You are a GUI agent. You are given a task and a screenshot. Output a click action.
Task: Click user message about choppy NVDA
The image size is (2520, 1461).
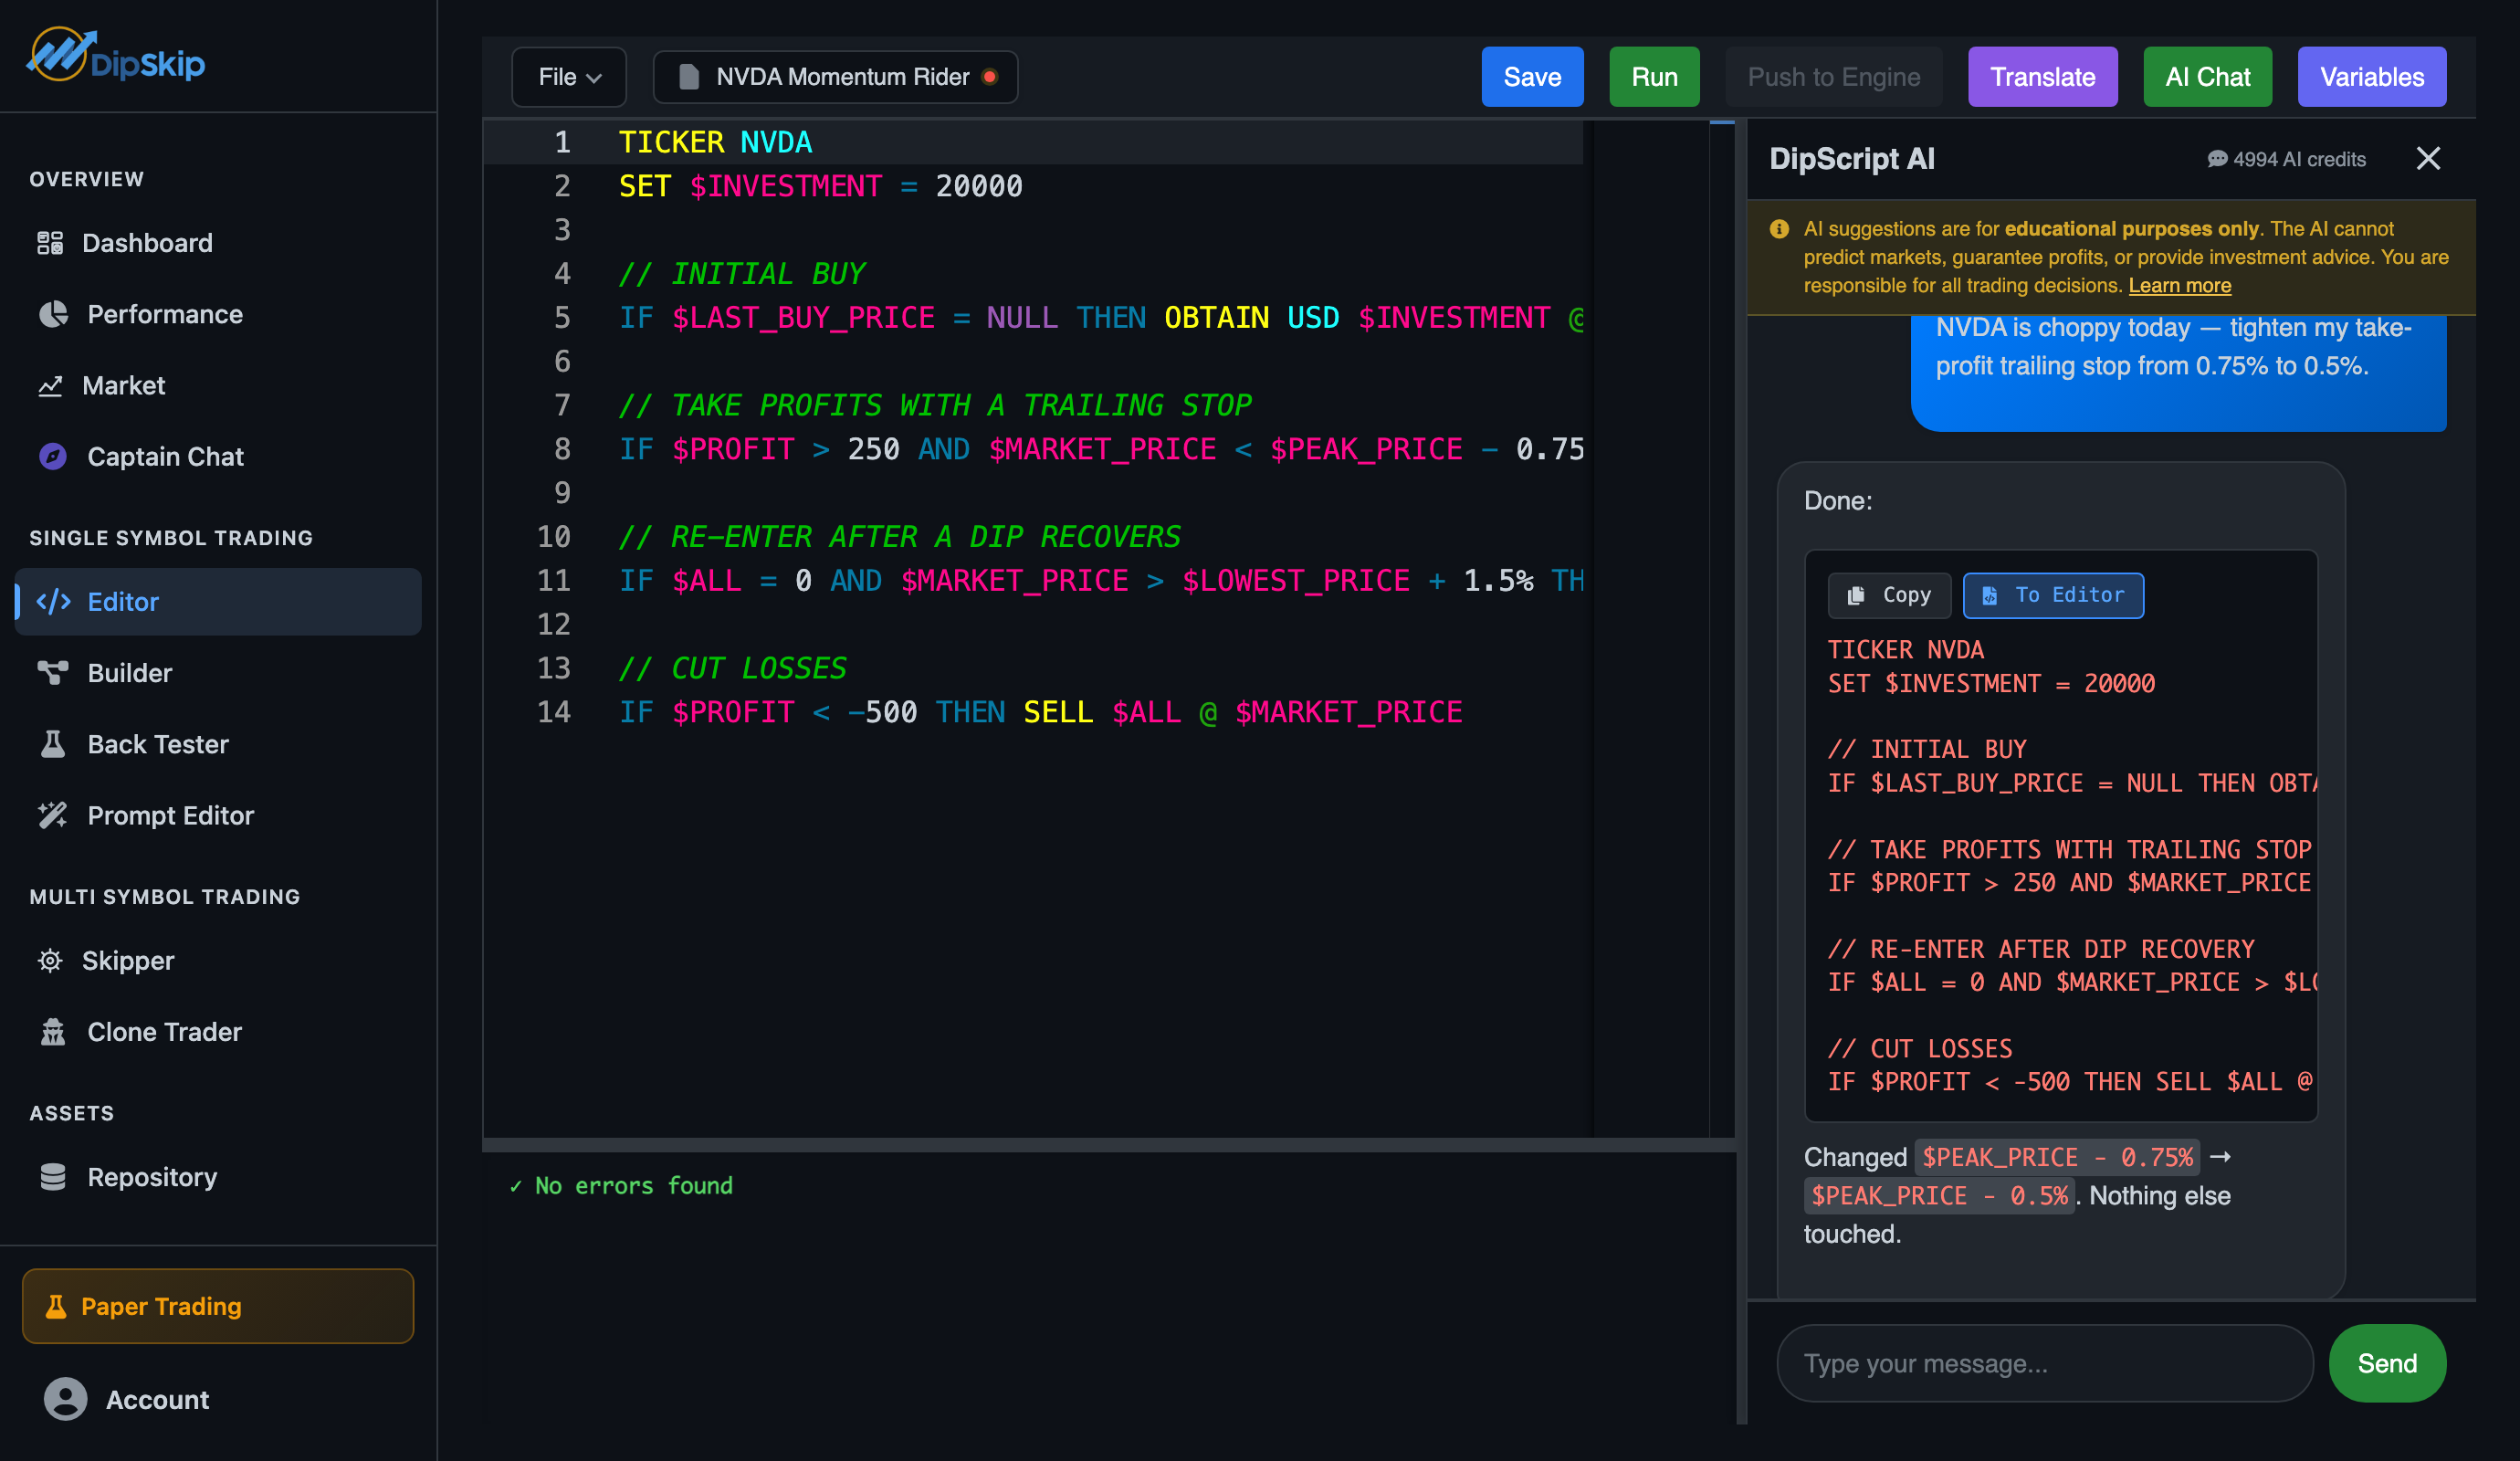(2178, 372)
